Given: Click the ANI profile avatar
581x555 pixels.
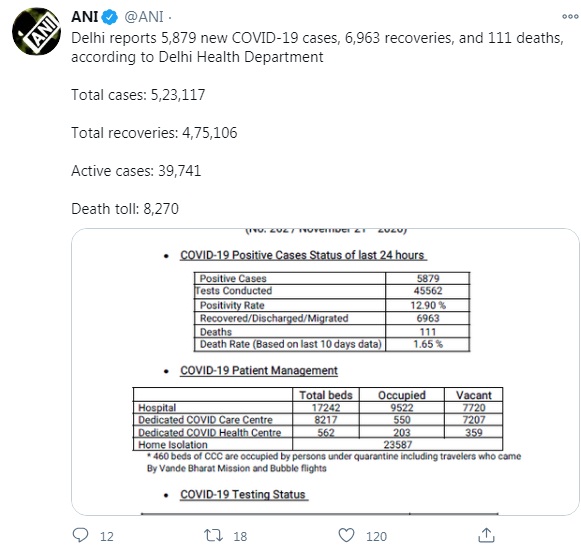Looking at the screenshot, I should tap(36, 31).
